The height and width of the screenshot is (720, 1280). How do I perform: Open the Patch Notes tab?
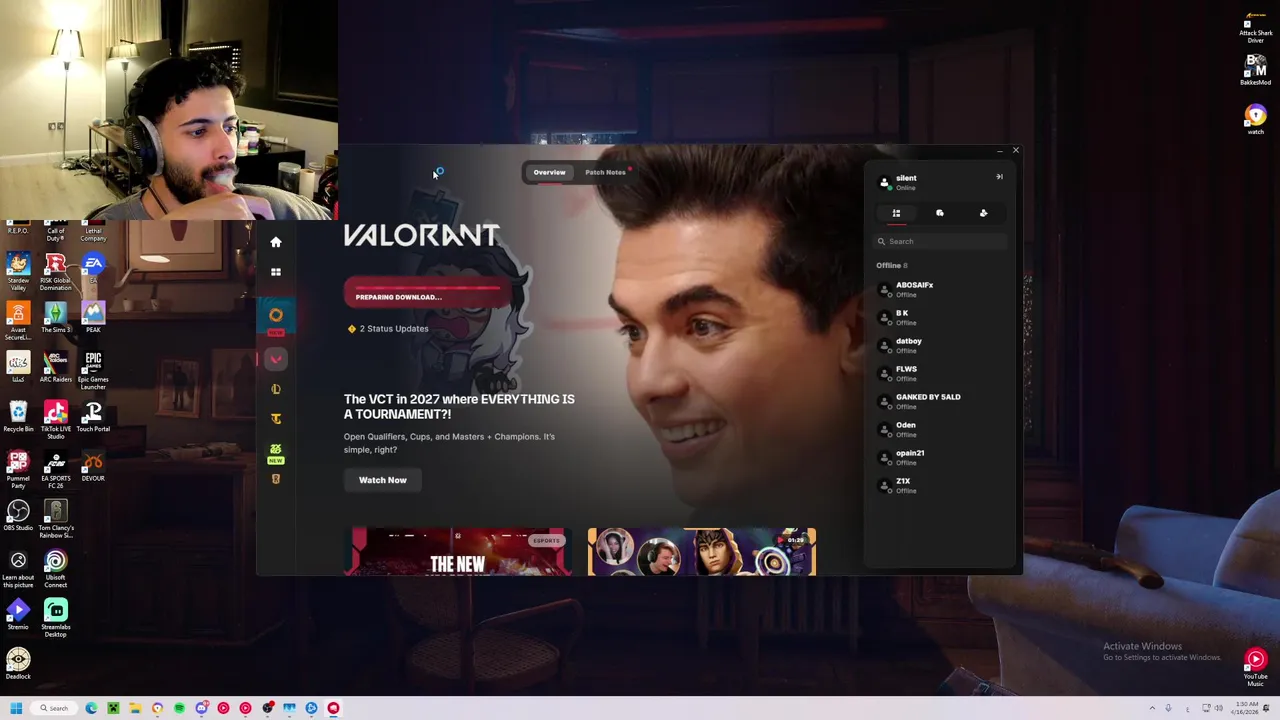pyautogui.click(x=605, y=172)
